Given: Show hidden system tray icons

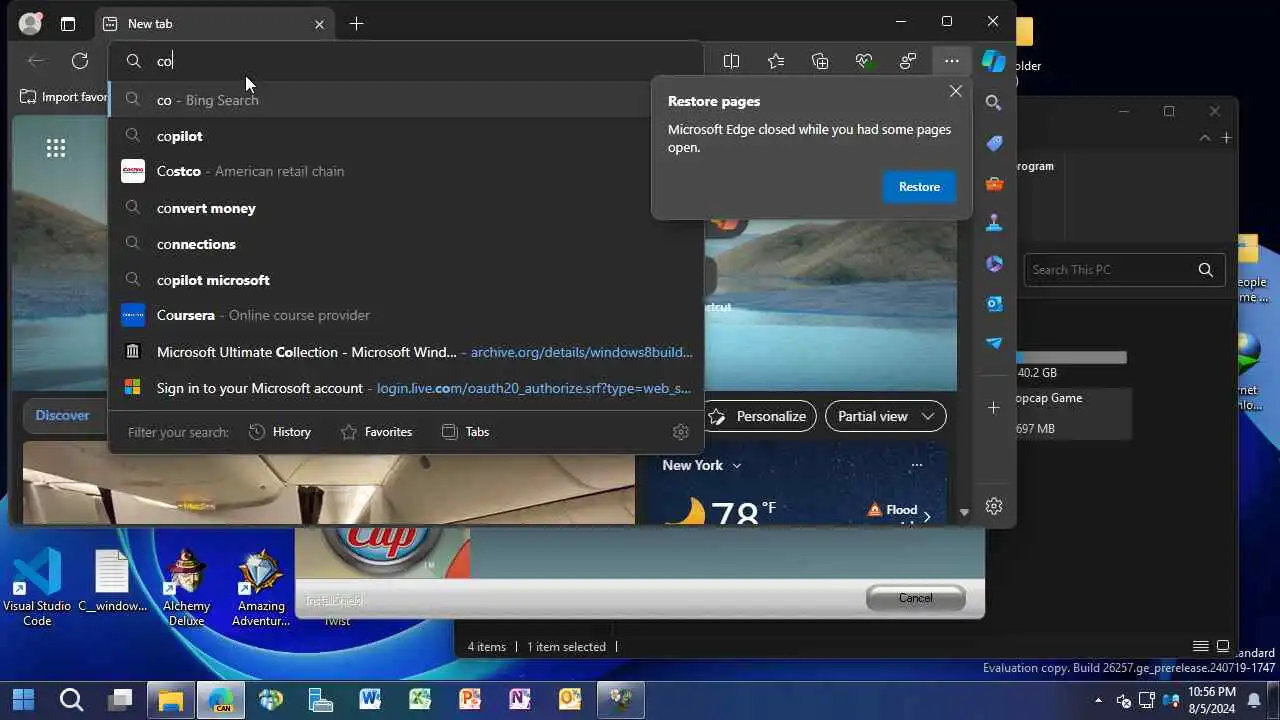Looking at the screenshot, I should (1099, 700).
